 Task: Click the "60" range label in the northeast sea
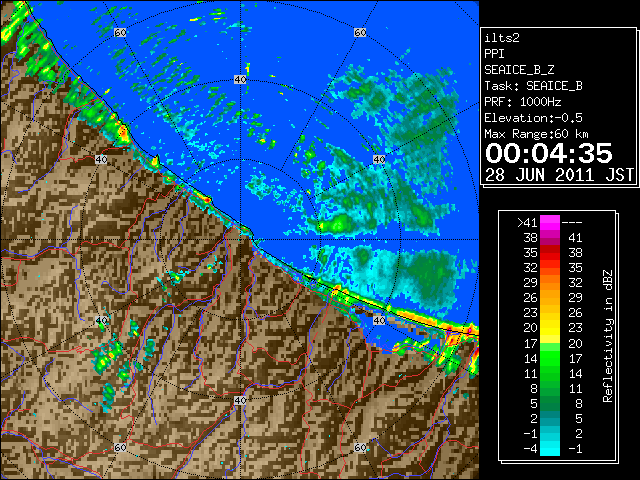360,32
